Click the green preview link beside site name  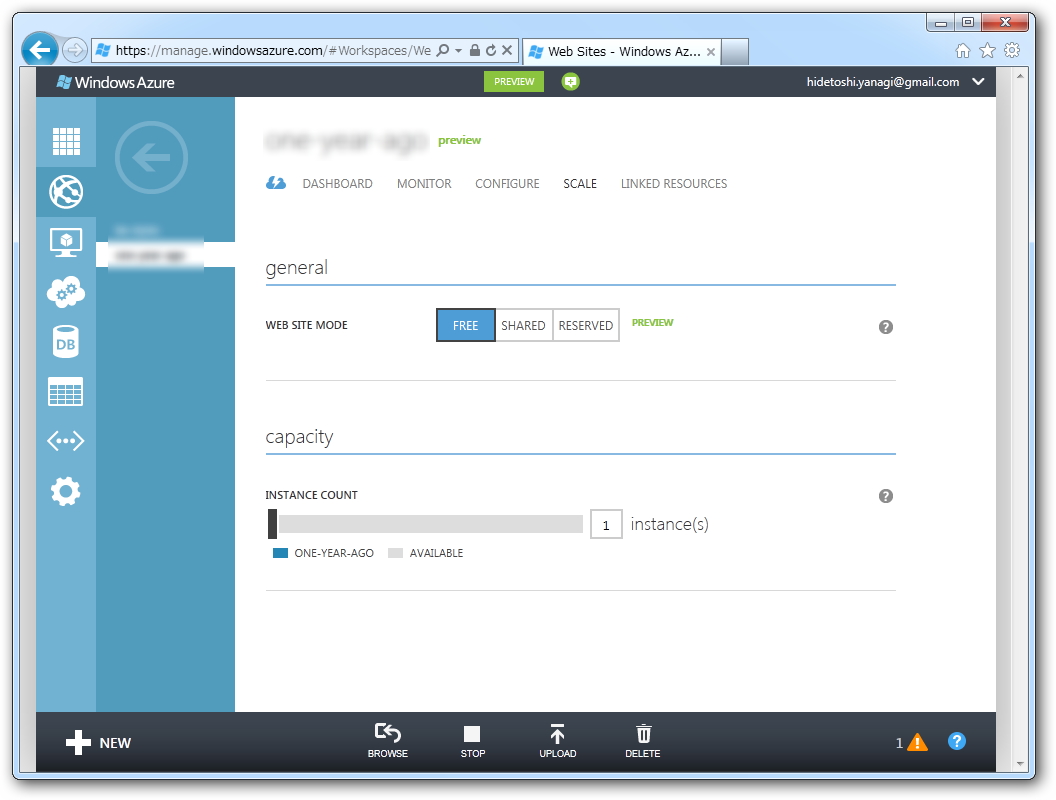pyautogui.click(x=459, y=140)
